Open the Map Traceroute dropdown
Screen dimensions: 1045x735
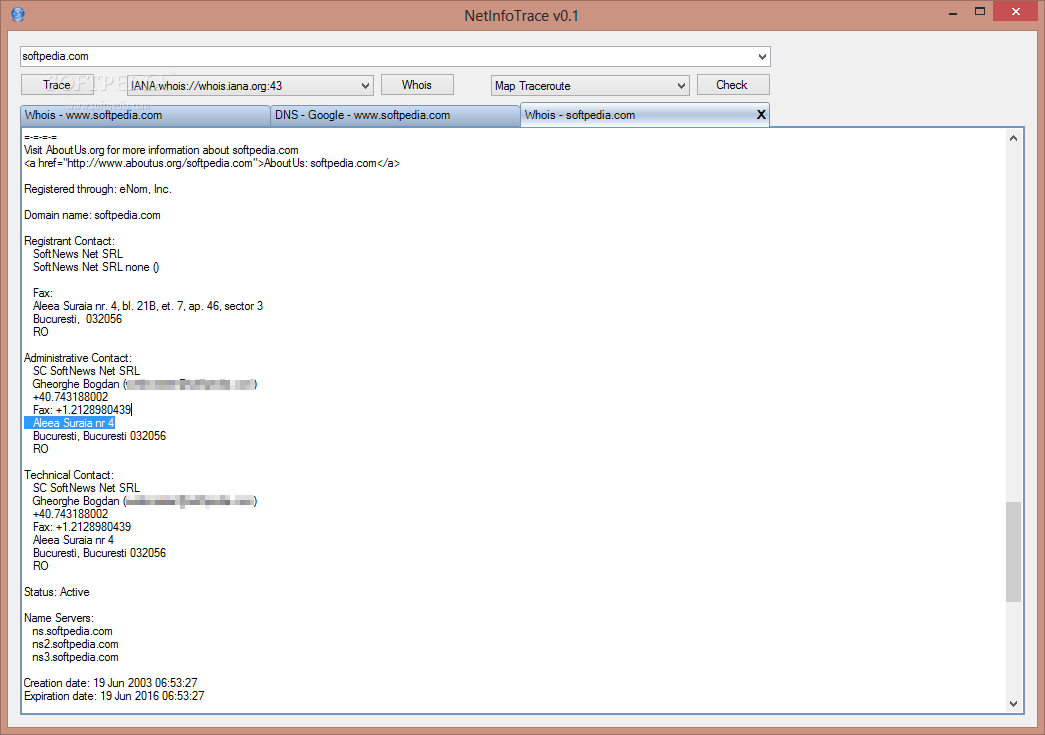coord(681,86)
